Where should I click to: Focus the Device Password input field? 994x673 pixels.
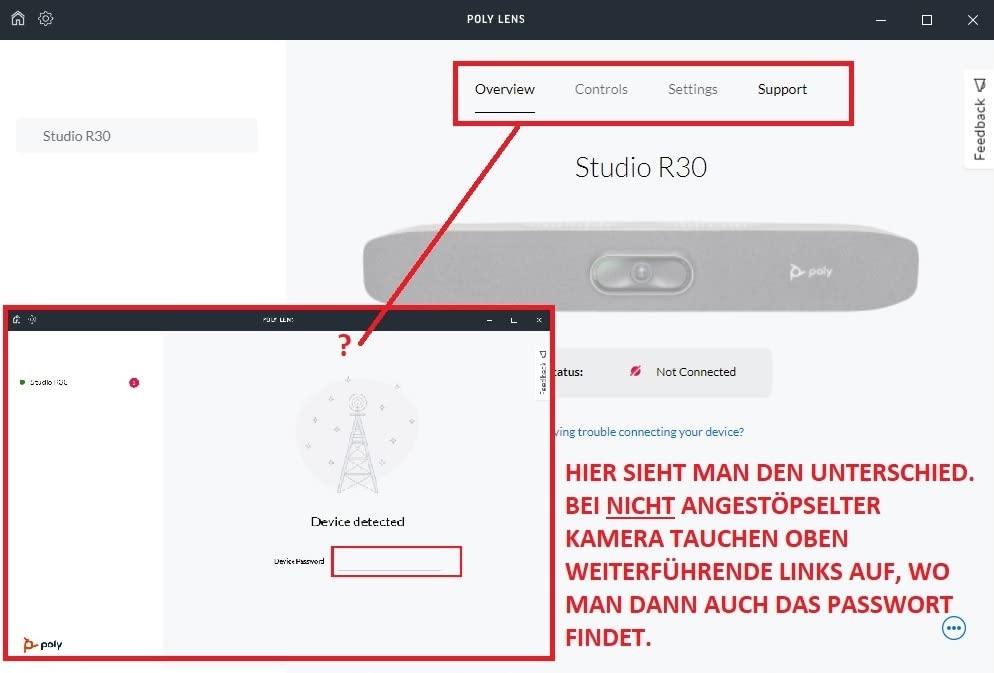tap(396, 562)
